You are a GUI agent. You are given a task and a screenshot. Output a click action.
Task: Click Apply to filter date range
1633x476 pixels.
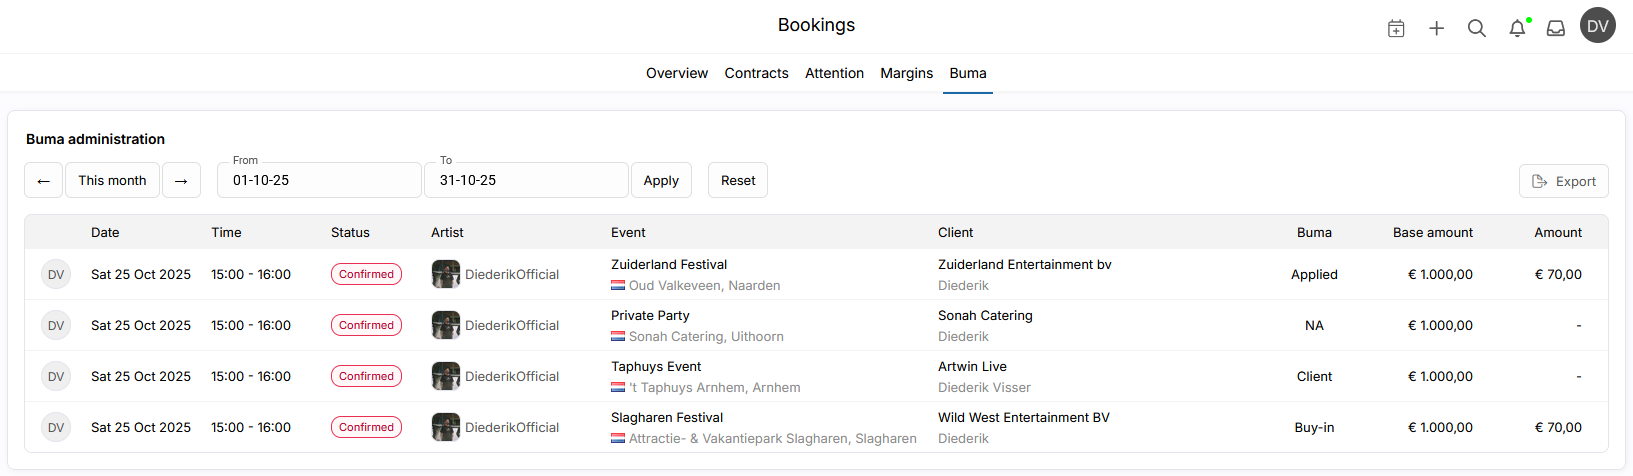(x=661, y=180)
